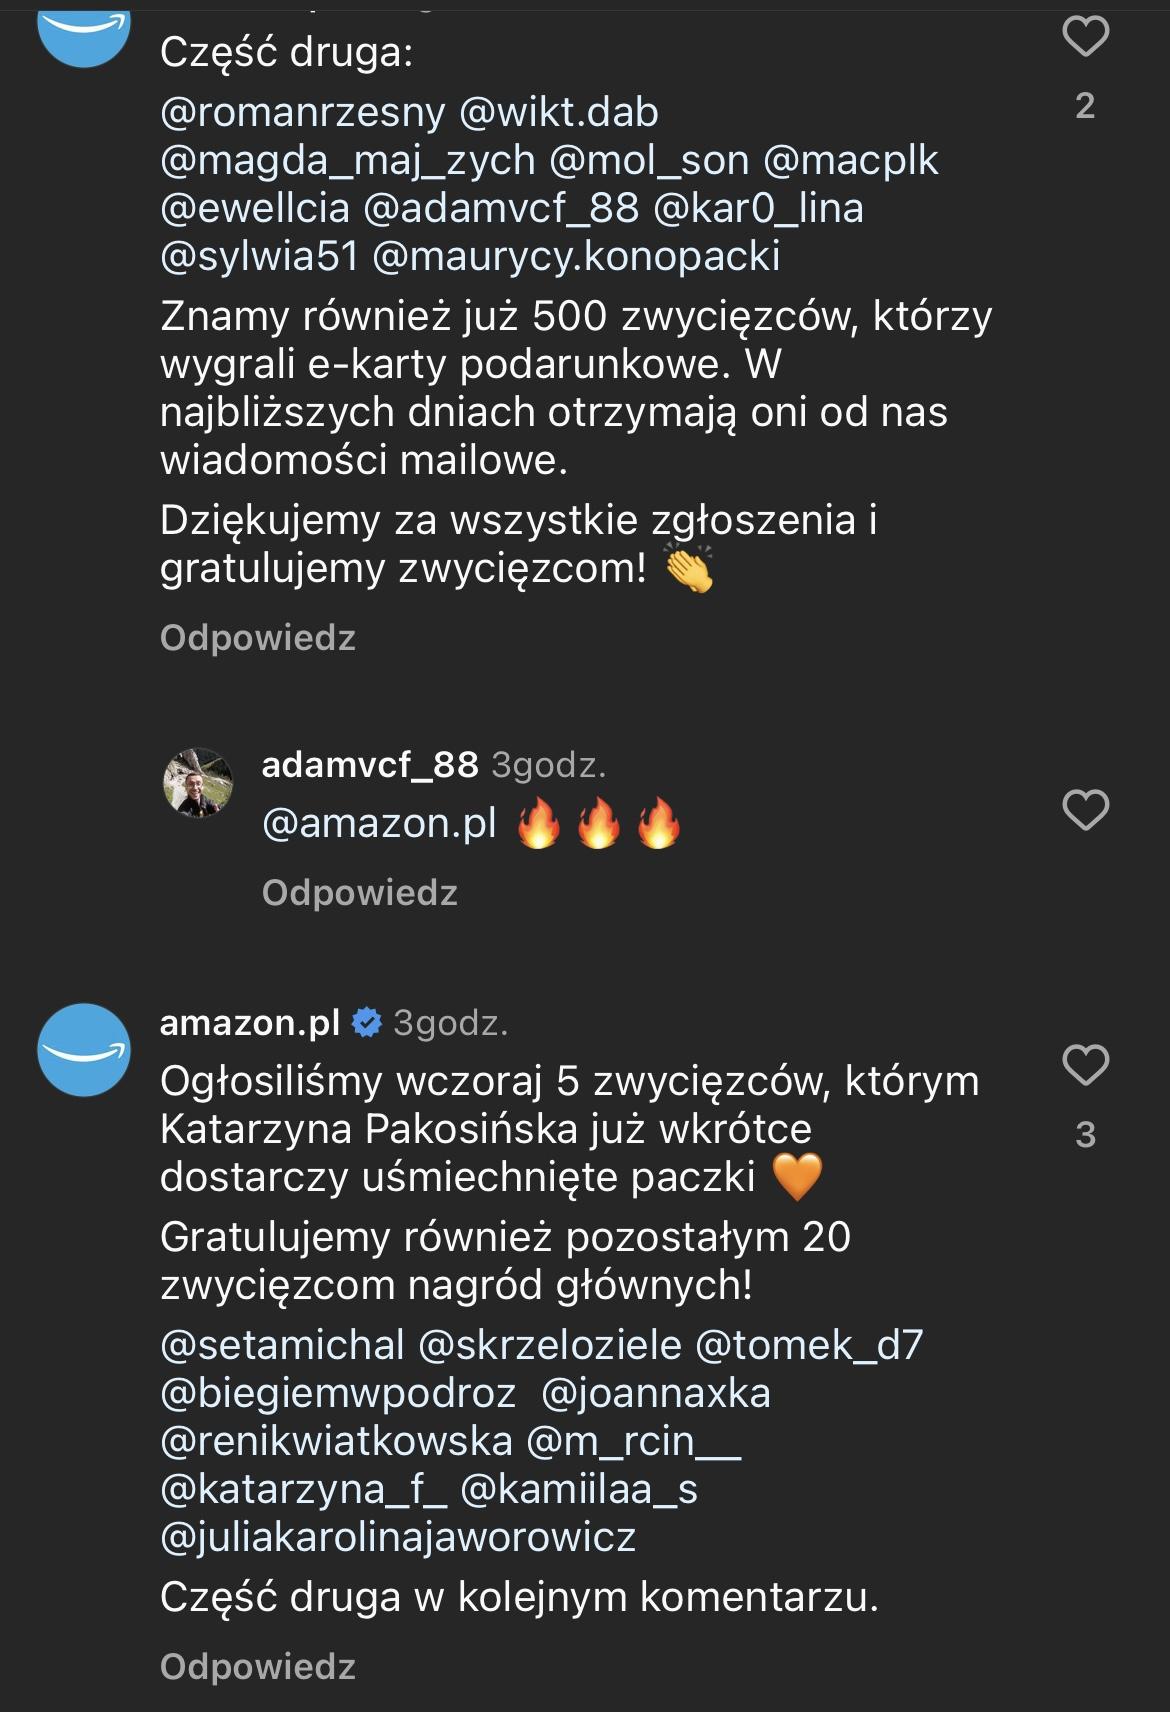Like adamvcf_88's fire emoji comment
Viewport: 1170px width, 1712px height.
pyautogui.click(x=1085, y=810)
